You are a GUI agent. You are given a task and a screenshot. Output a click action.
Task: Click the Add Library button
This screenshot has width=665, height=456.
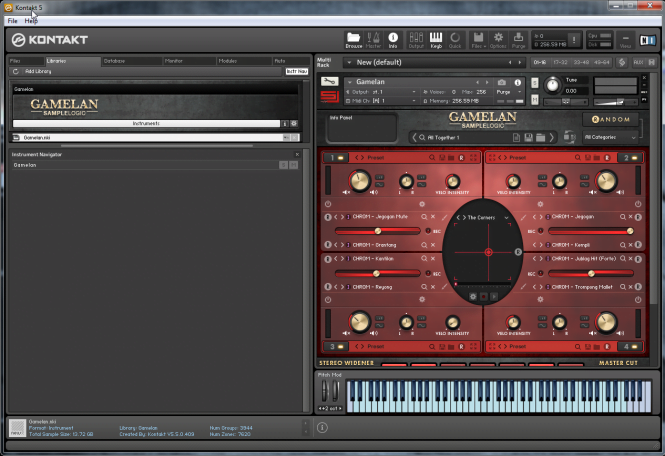click(x=38, y=71)
